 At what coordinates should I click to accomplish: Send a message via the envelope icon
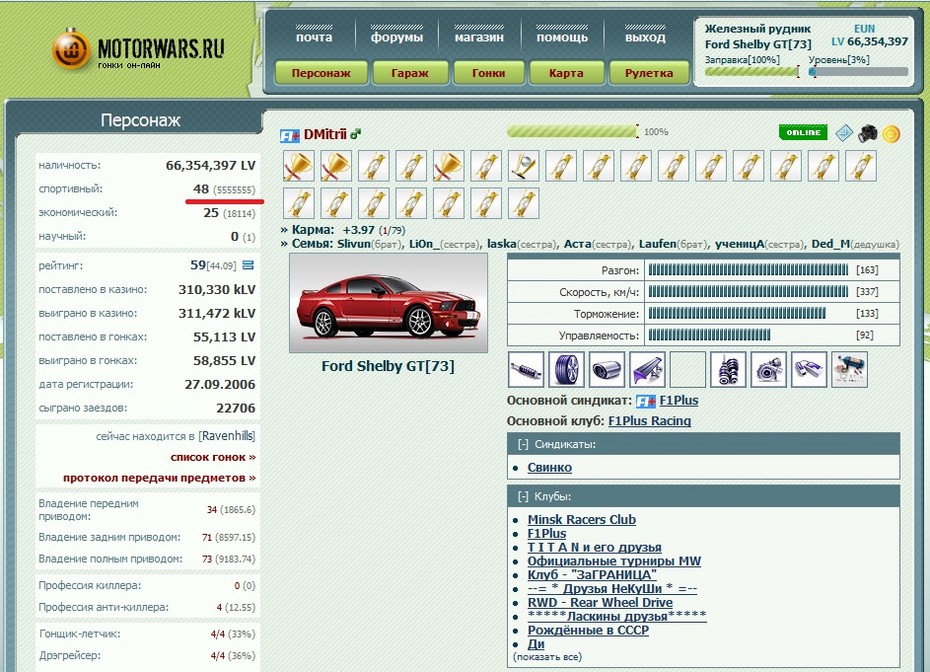click(844, 133)
